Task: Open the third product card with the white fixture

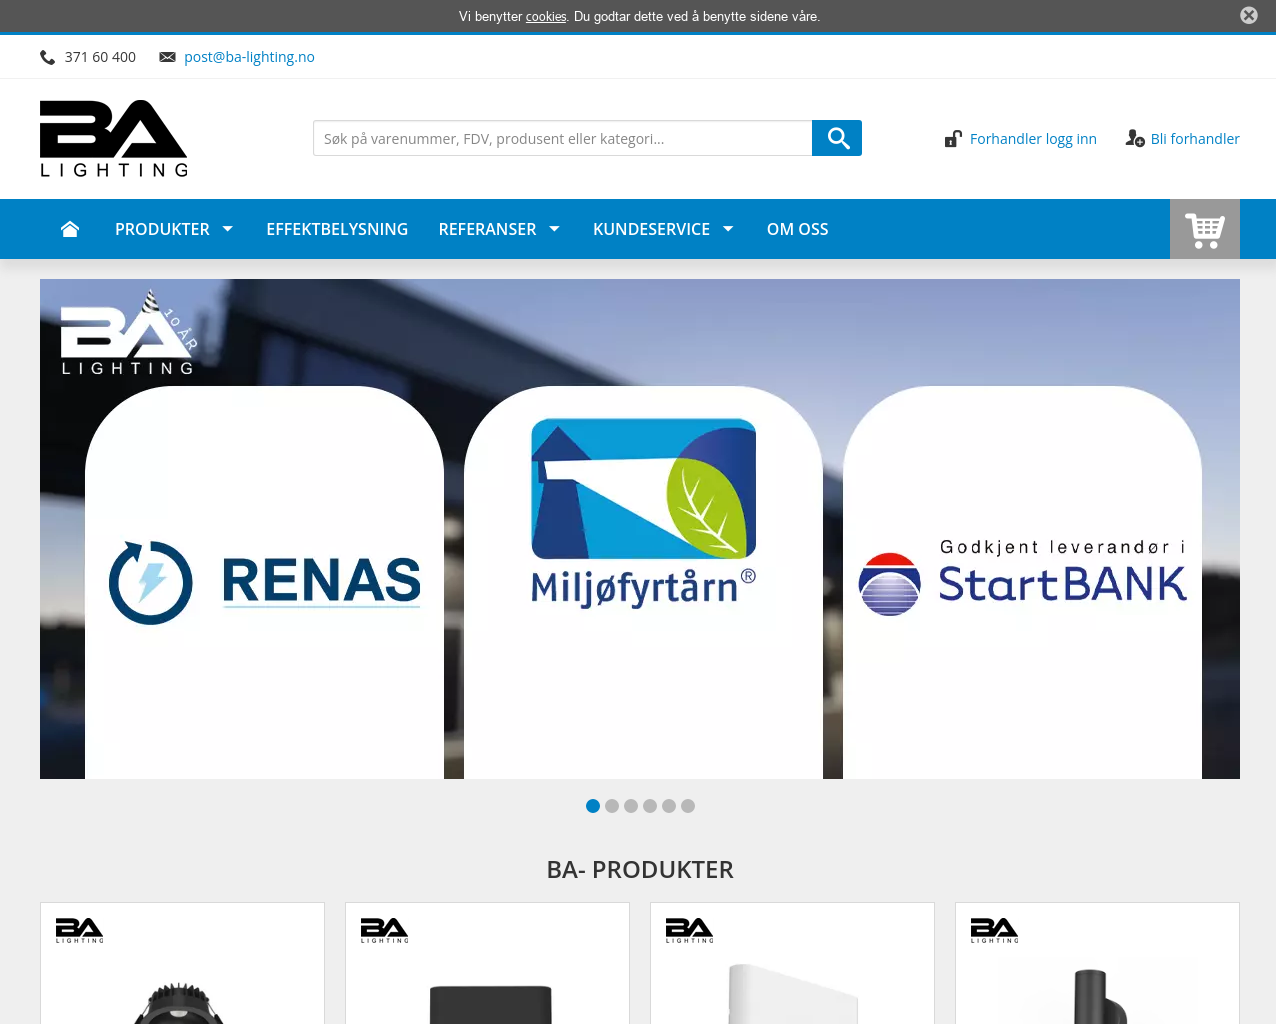Action: [x=792, y=963]
